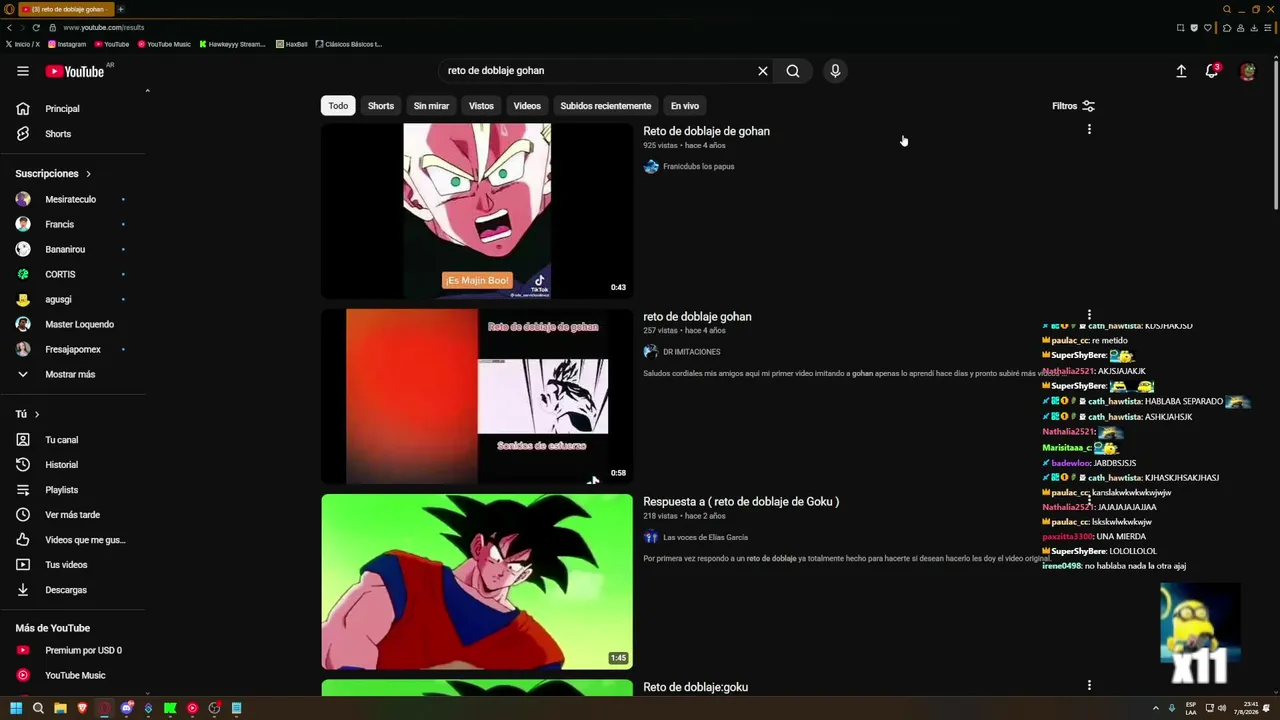1280x720 pixels.
Task: Open the HaxBall bookmark
Action: pyautogui.click(x=292, y=44)
